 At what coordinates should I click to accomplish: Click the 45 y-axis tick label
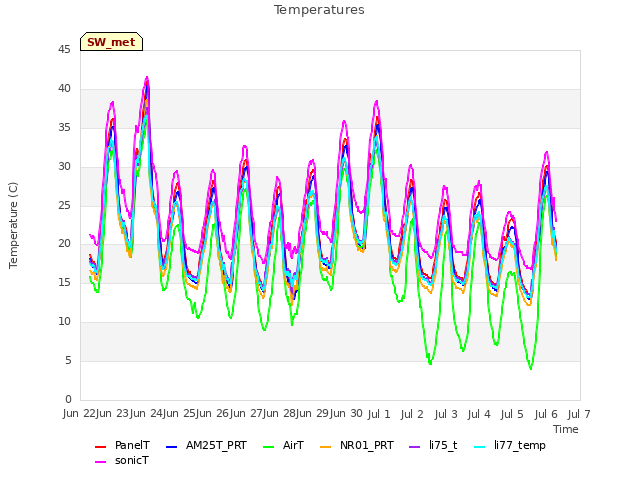tap(64, 50)
